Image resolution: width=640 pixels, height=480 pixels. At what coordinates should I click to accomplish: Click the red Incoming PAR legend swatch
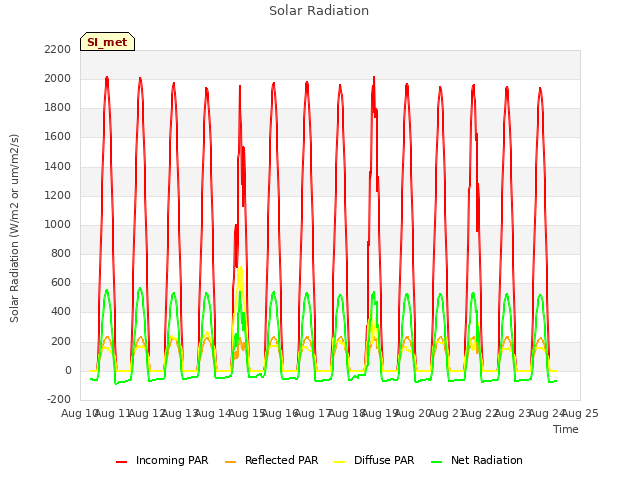[x=122, y=462]
